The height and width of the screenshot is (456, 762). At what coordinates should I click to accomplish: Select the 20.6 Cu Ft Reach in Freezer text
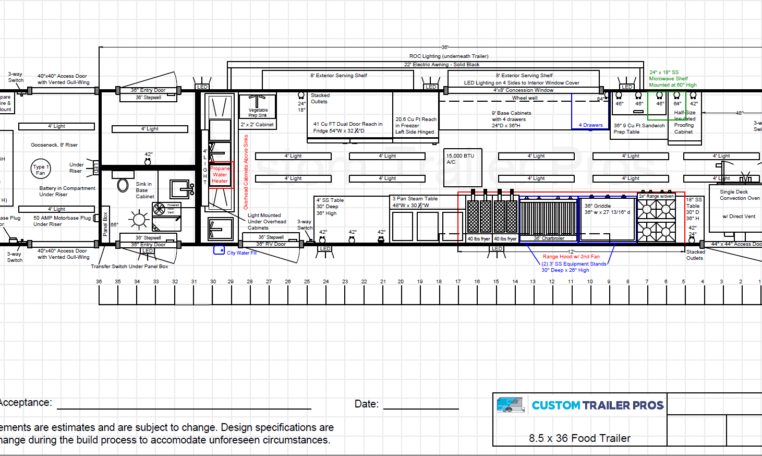416,125
